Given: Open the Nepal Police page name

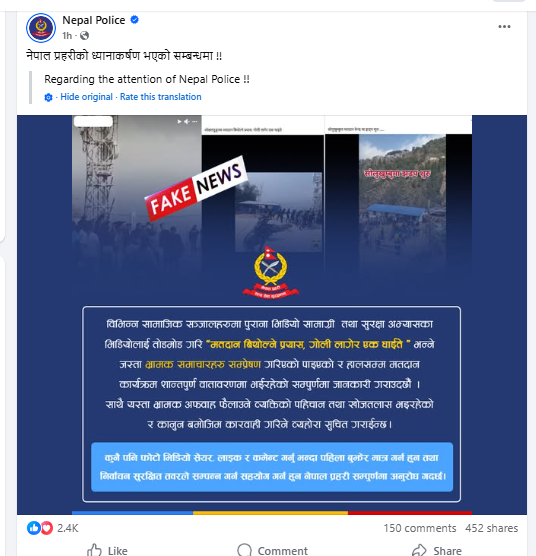Looking at the screenshot, I should pyautogui.click(x=94, y=20).
